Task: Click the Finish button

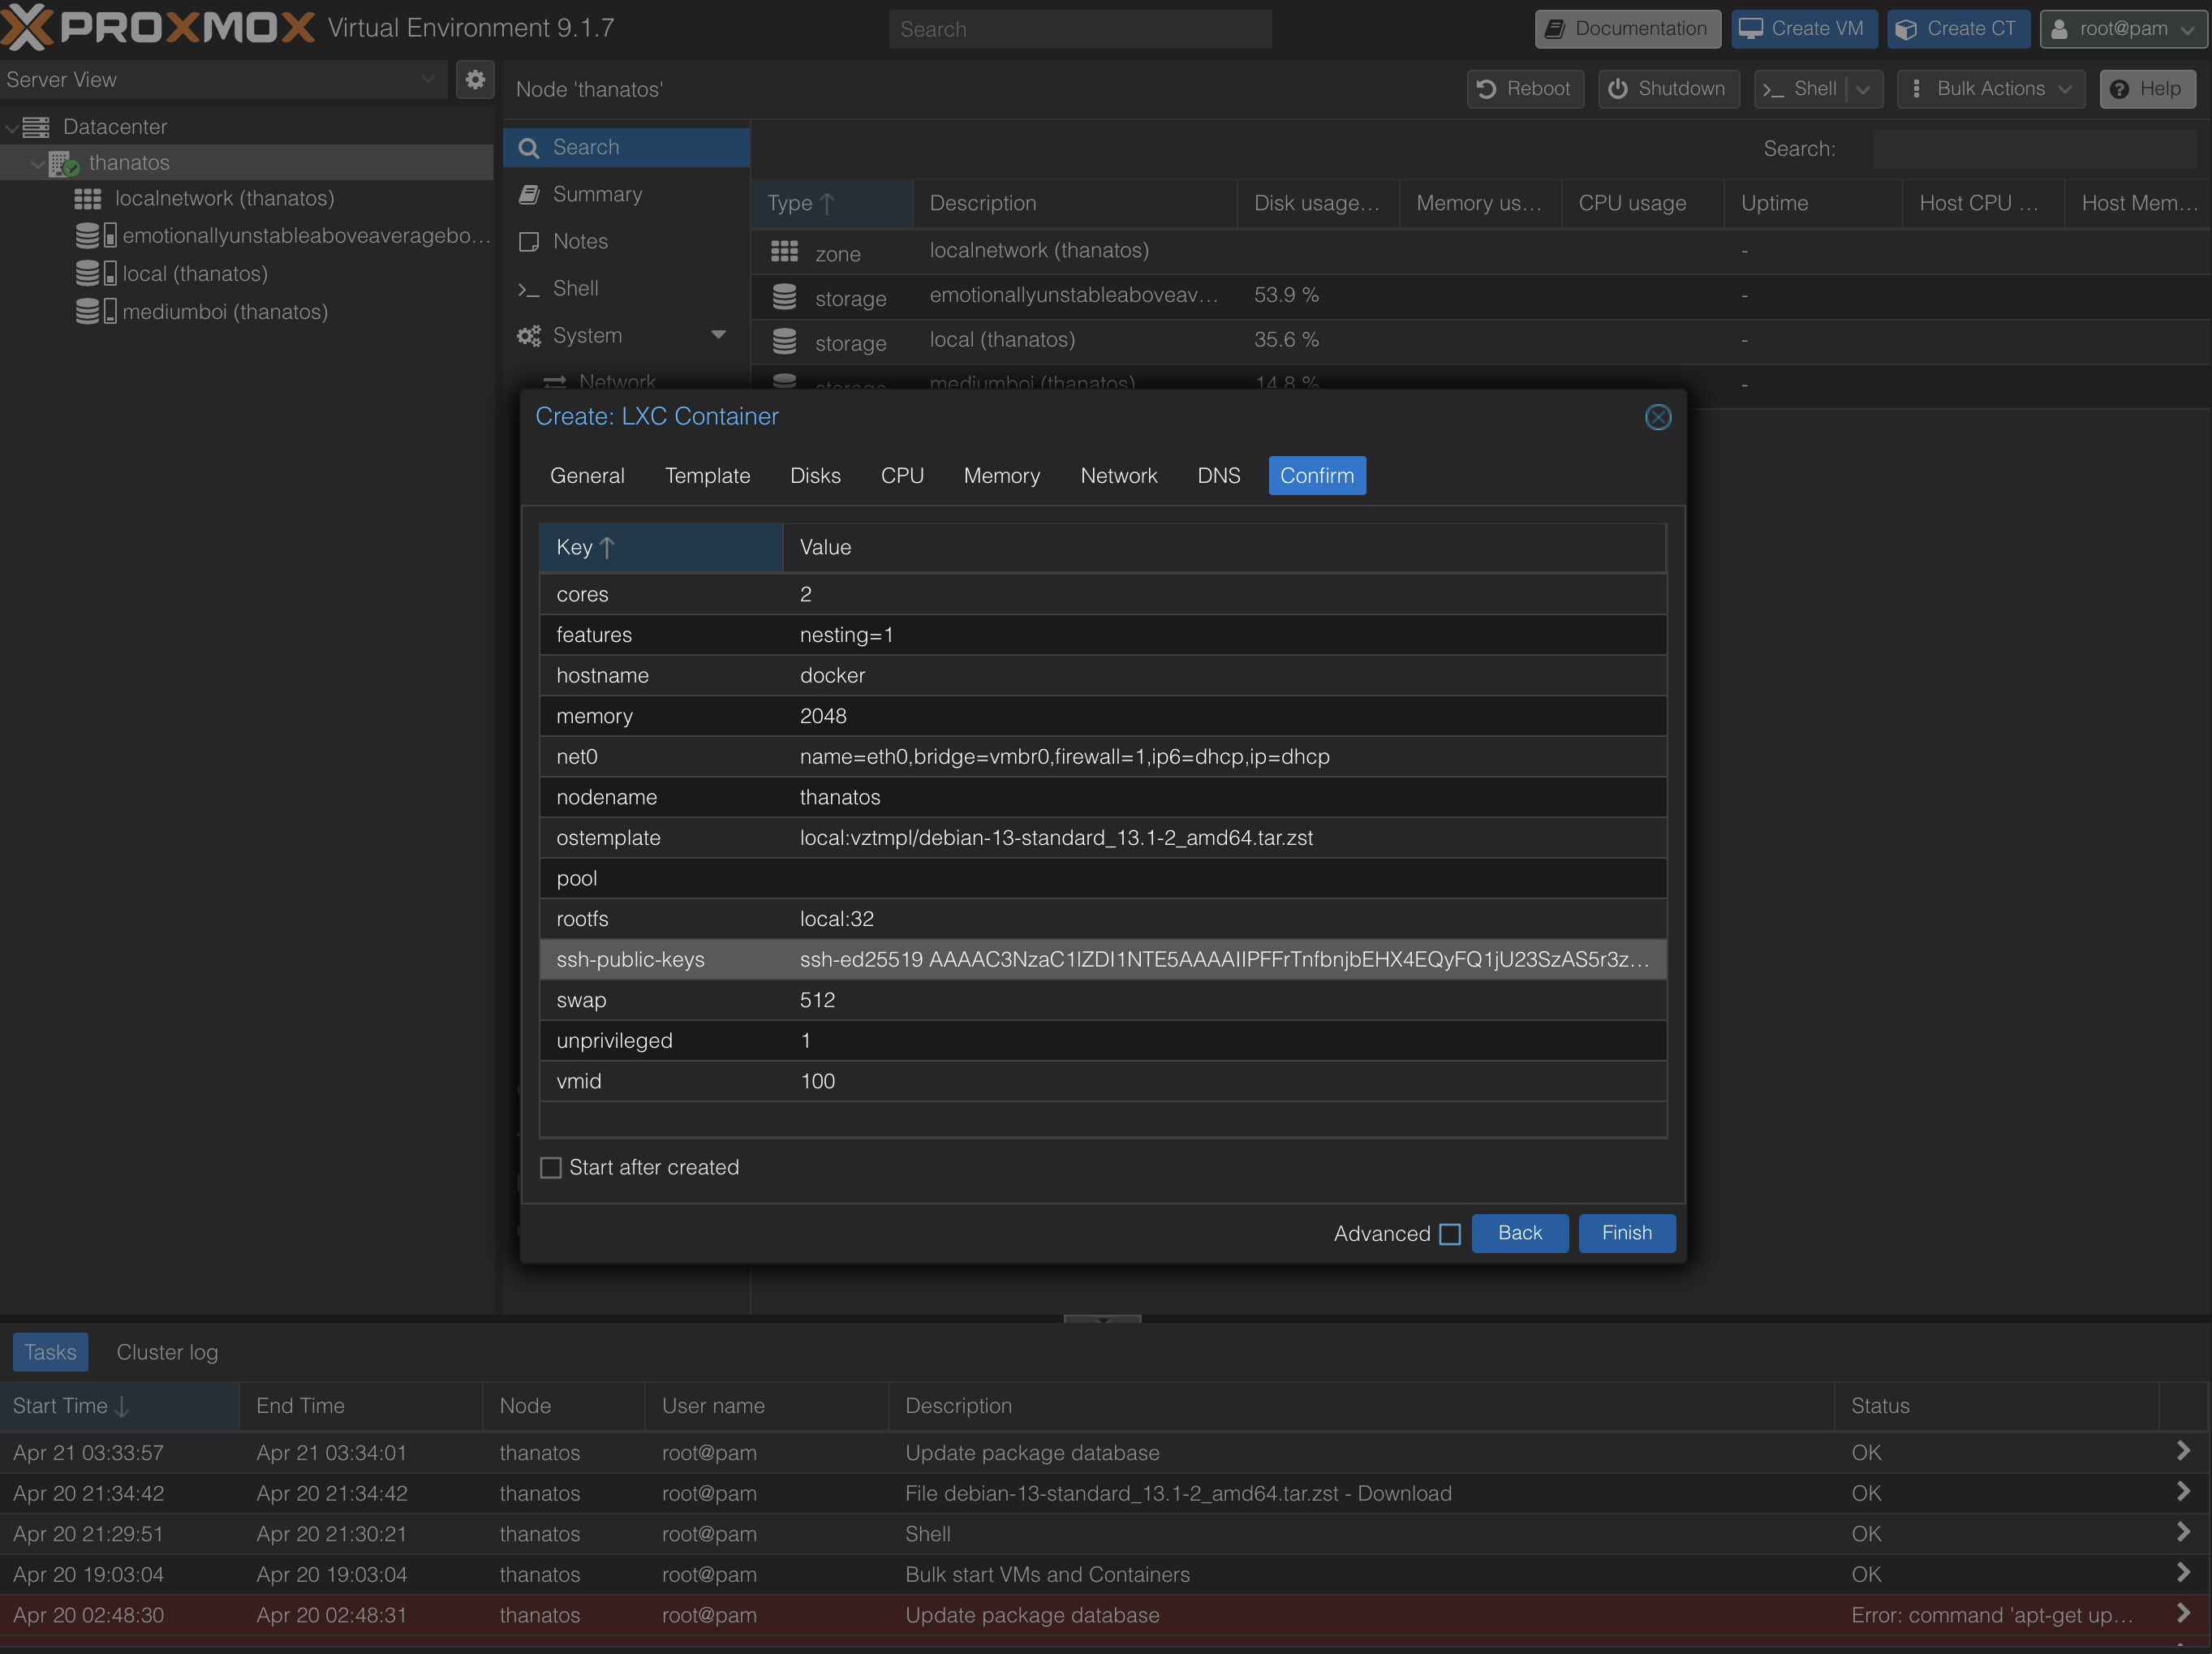Action: tap(1627, 1234)
